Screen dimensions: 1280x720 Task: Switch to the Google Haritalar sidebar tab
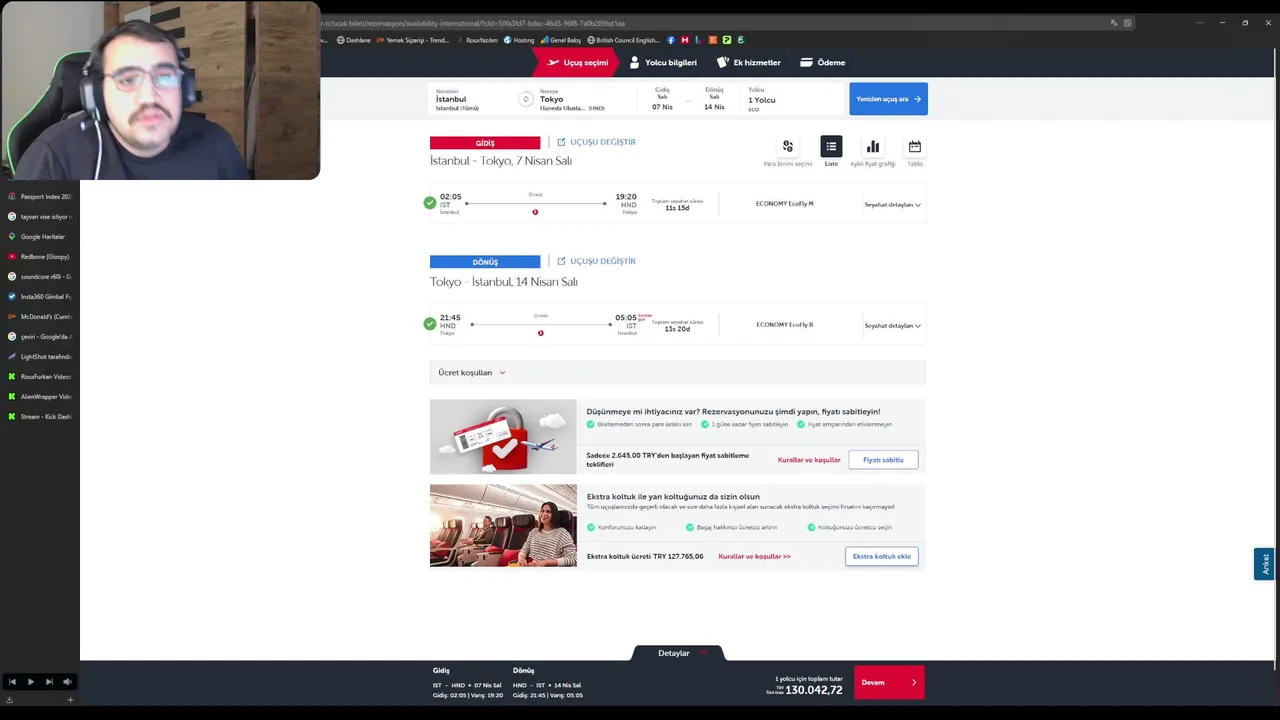click(40, 237)
